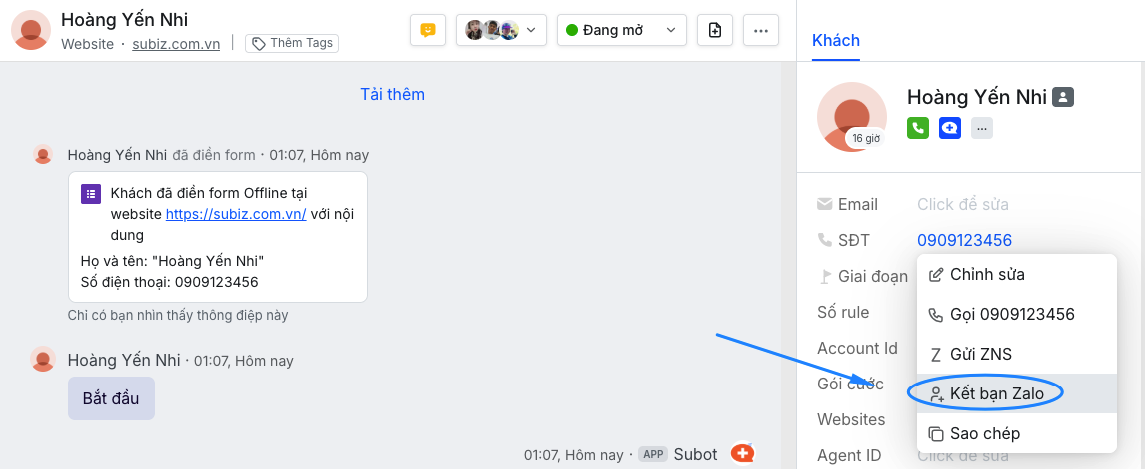Select "Chỉnh sửa" in the context menu
The image size is (1145, 469).
click(x=986, y=274)
